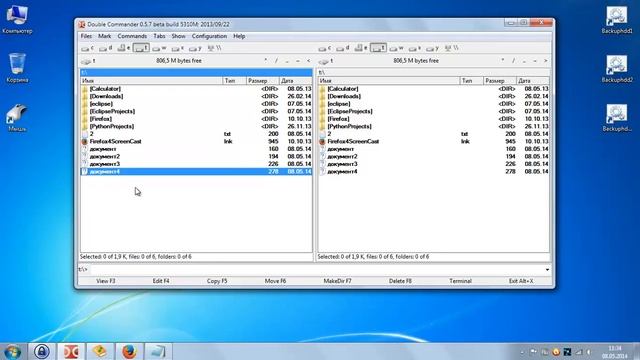The height and width of the screenshot is (360, 640).
Task: Select [Calculator] folder in left panel
Action: [196, 89]
